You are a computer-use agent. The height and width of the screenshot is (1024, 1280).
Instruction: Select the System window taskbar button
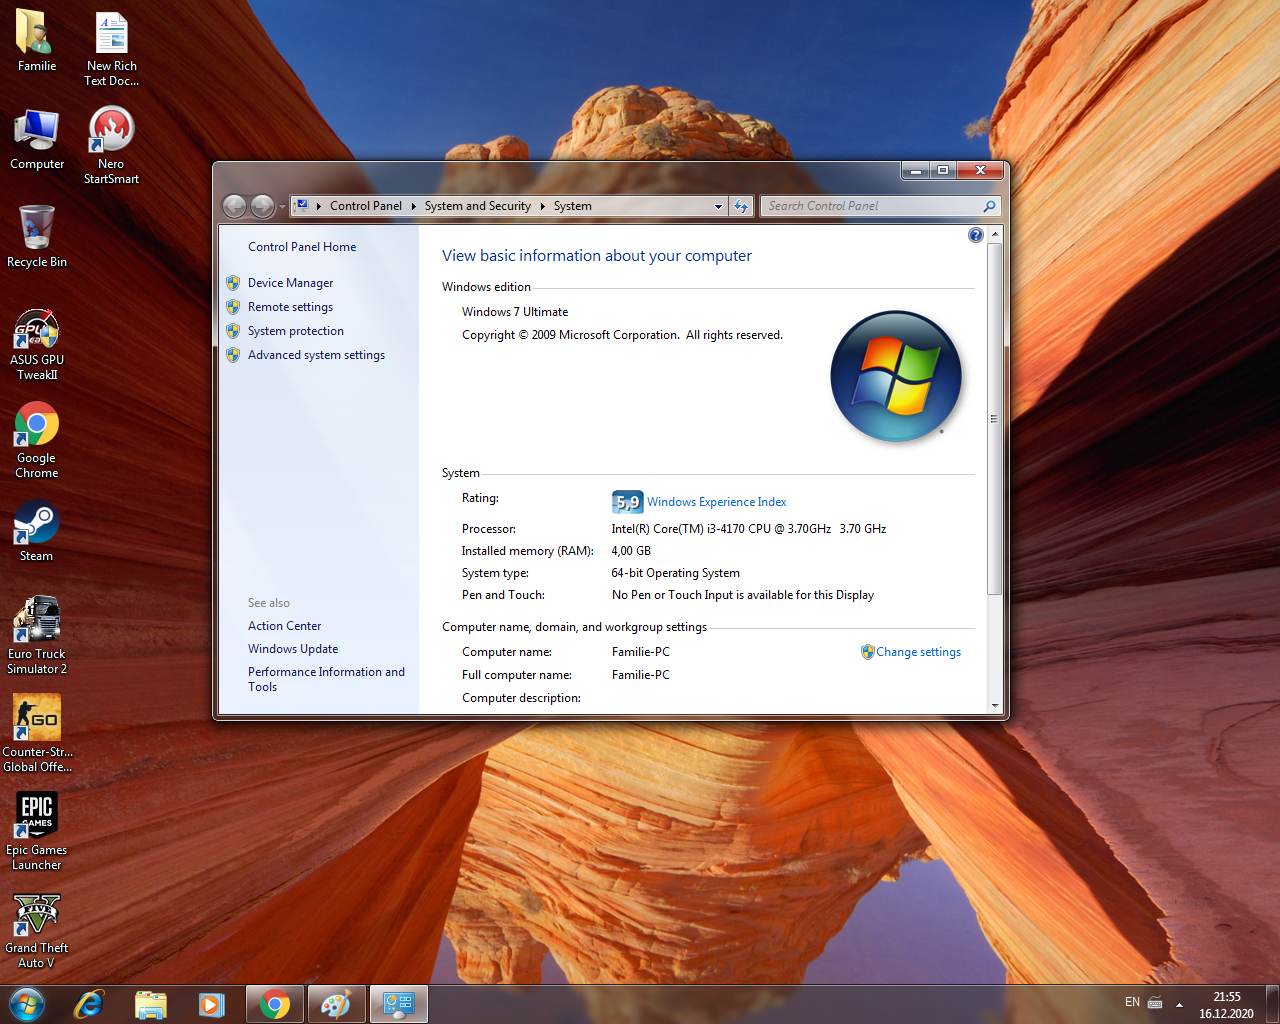(x=398, y=1004)
